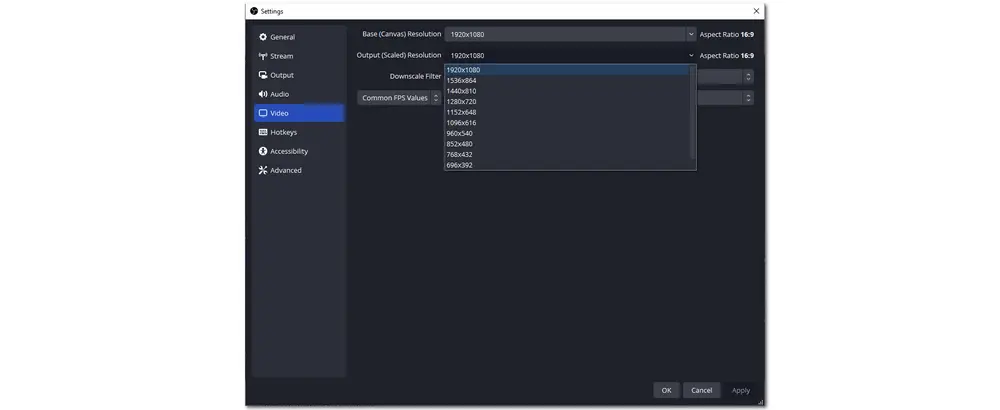
Task: Click the Hotkeys keyboard icon
Action: 263,132
